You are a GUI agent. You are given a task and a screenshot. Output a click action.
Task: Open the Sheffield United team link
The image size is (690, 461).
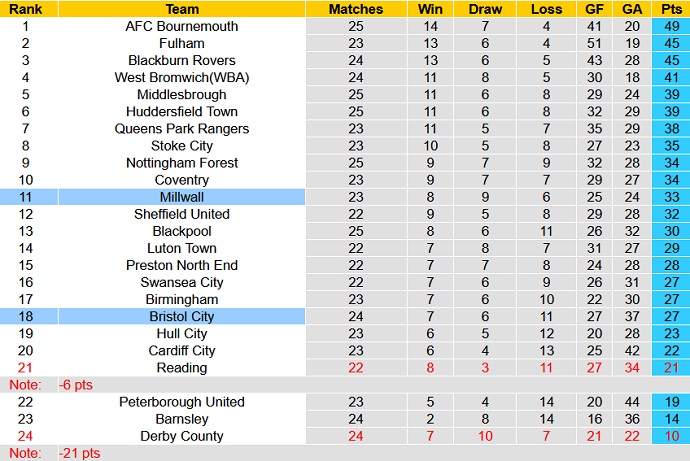tap(181, 214)
